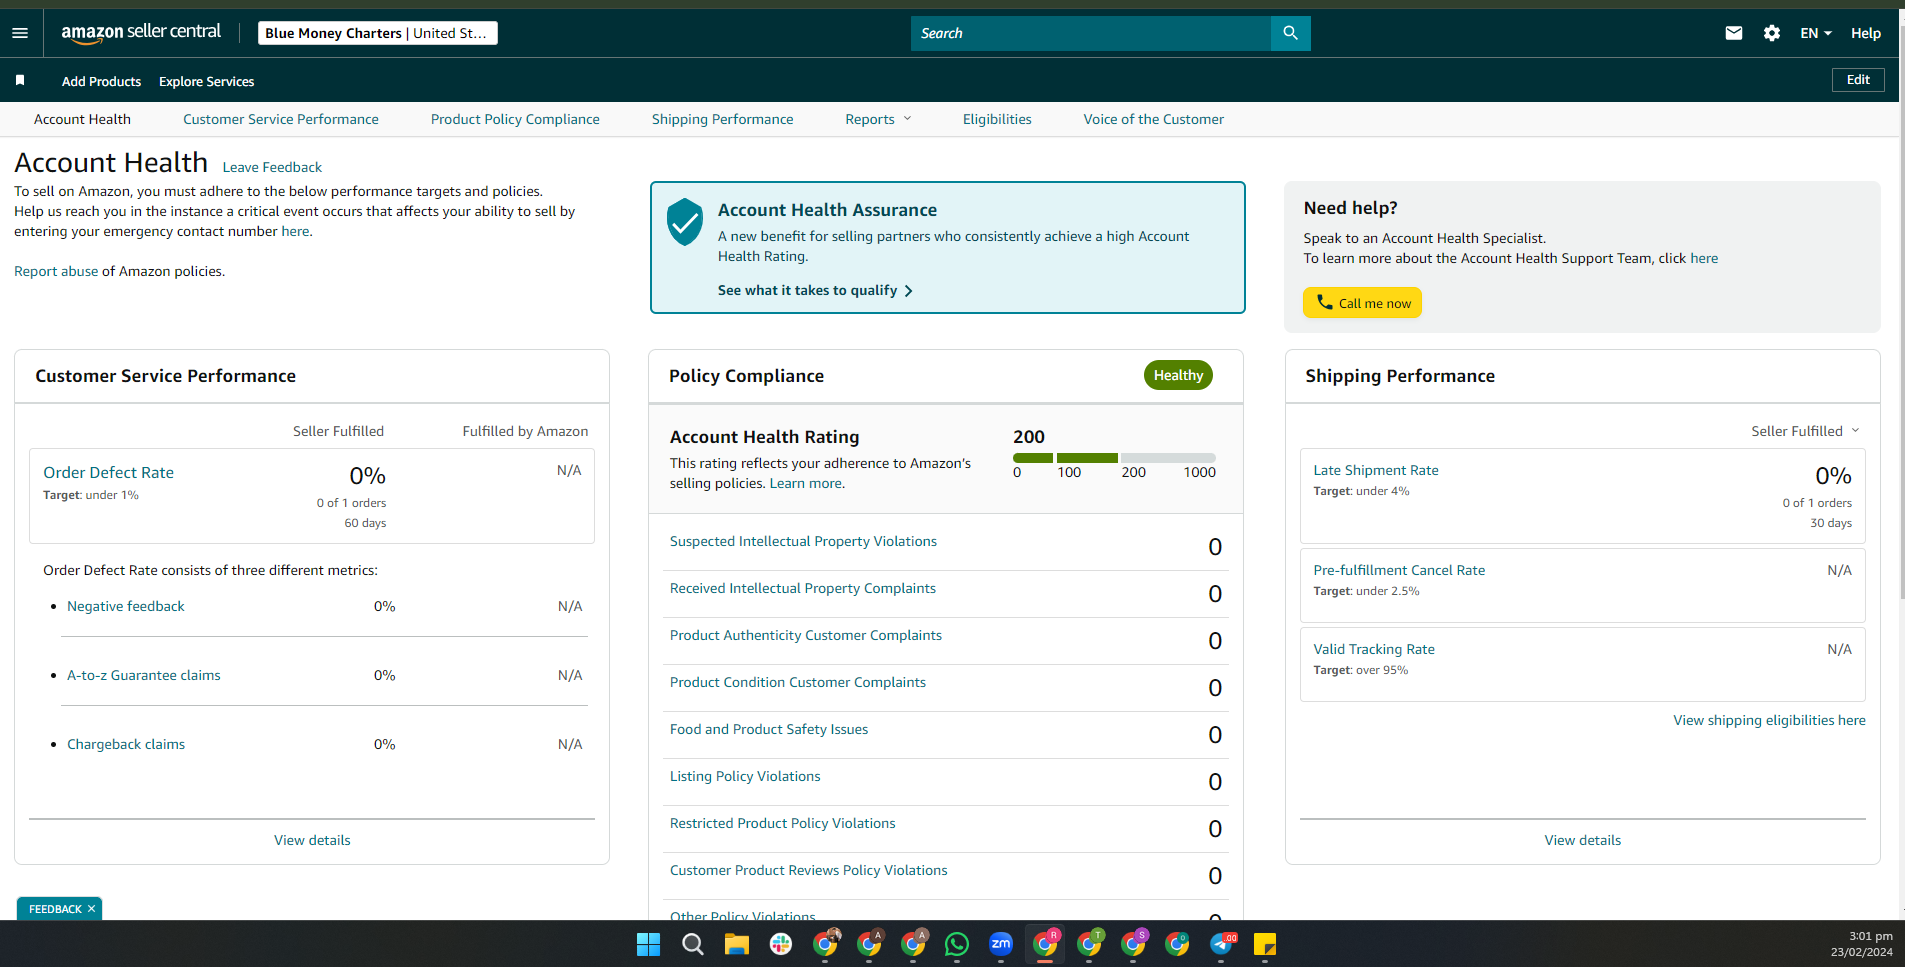Open Telegram from the taskbar
Viewport: 1905px width, 967px height.
pos(1221,944)
